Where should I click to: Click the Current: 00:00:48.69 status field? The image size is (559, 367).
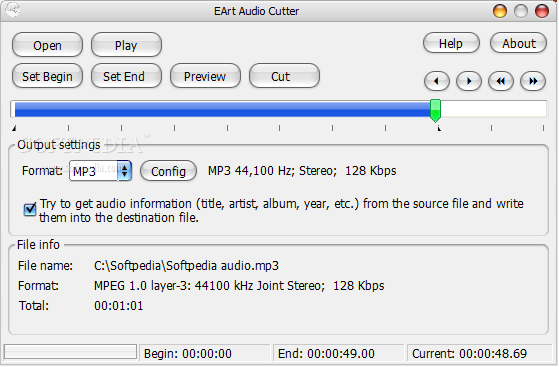[479, 353]
